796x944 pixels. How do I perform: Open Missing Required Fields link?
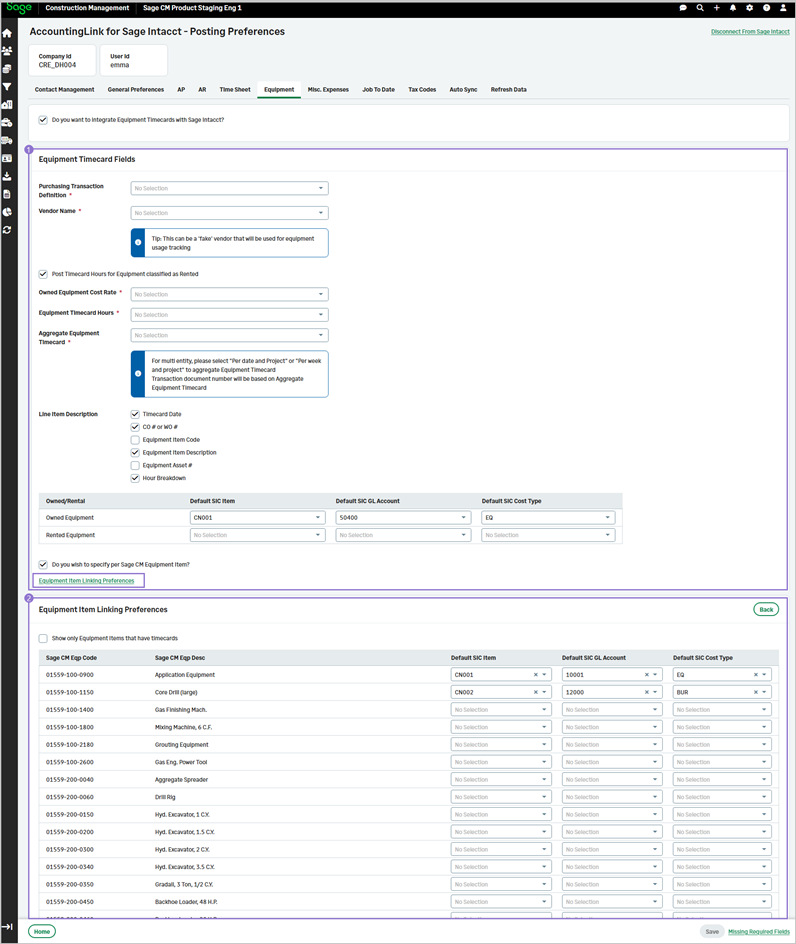click(x=759, y=932)
